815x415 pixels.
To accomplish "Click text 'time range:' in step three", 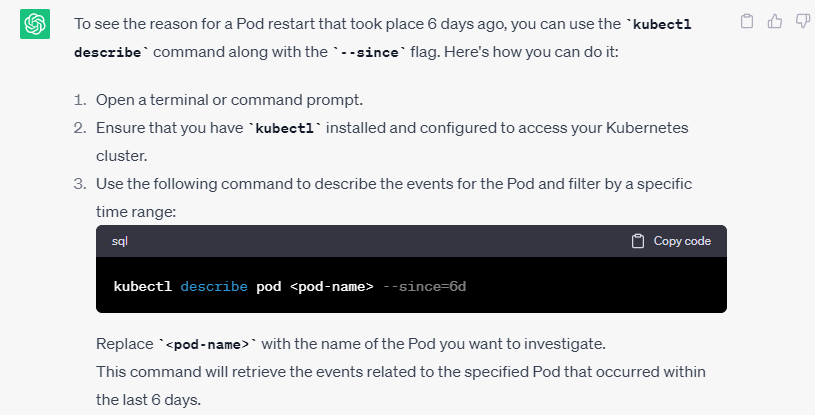I will [136, 212].
